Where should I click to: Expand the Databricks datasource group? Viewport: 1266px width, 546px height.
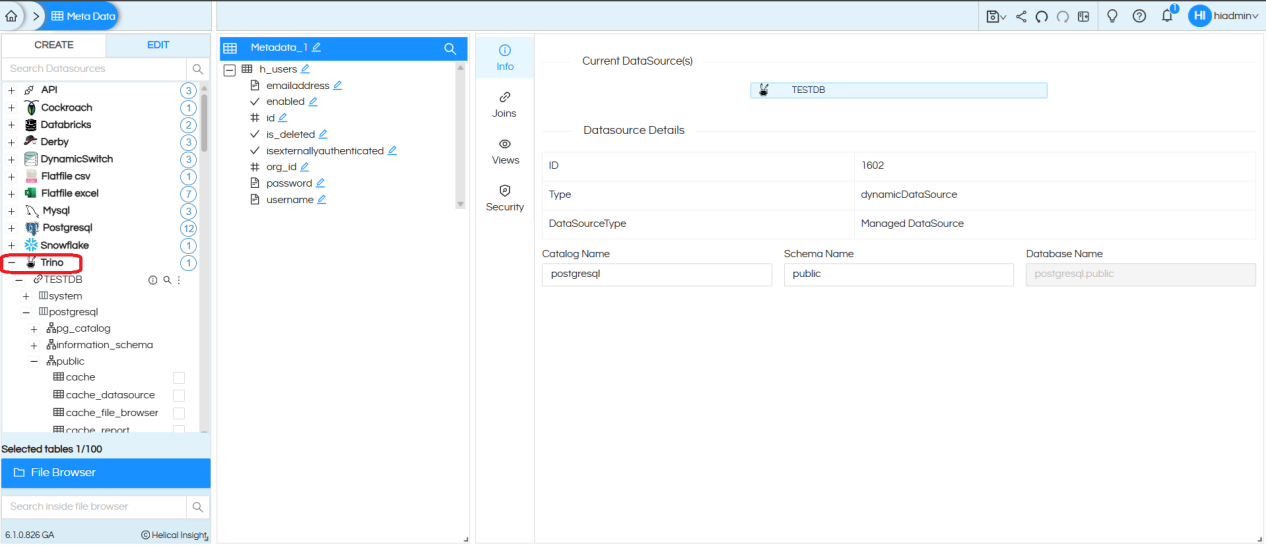[x=12, y=125]
